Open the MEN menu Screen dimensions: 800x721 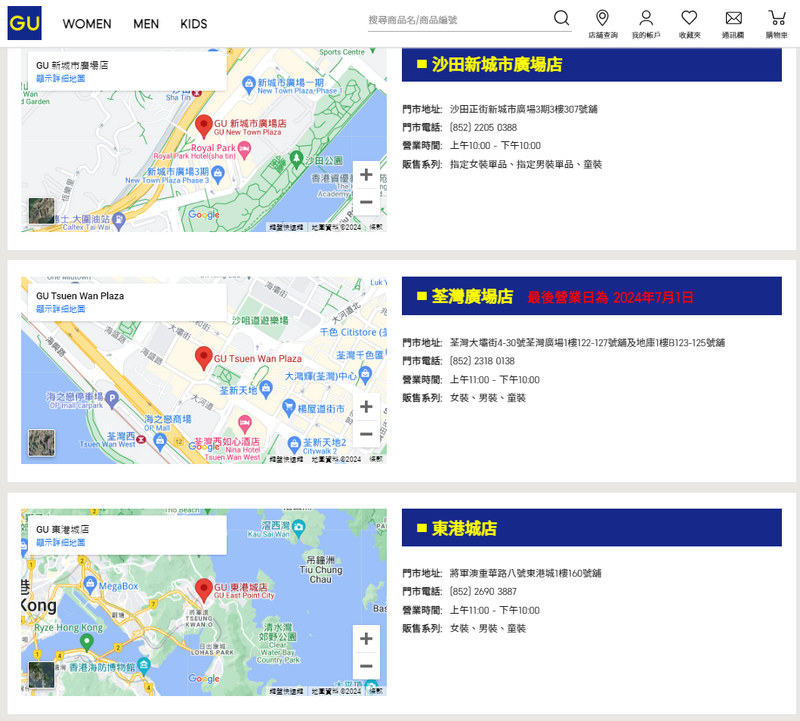(x=146, y=24)
